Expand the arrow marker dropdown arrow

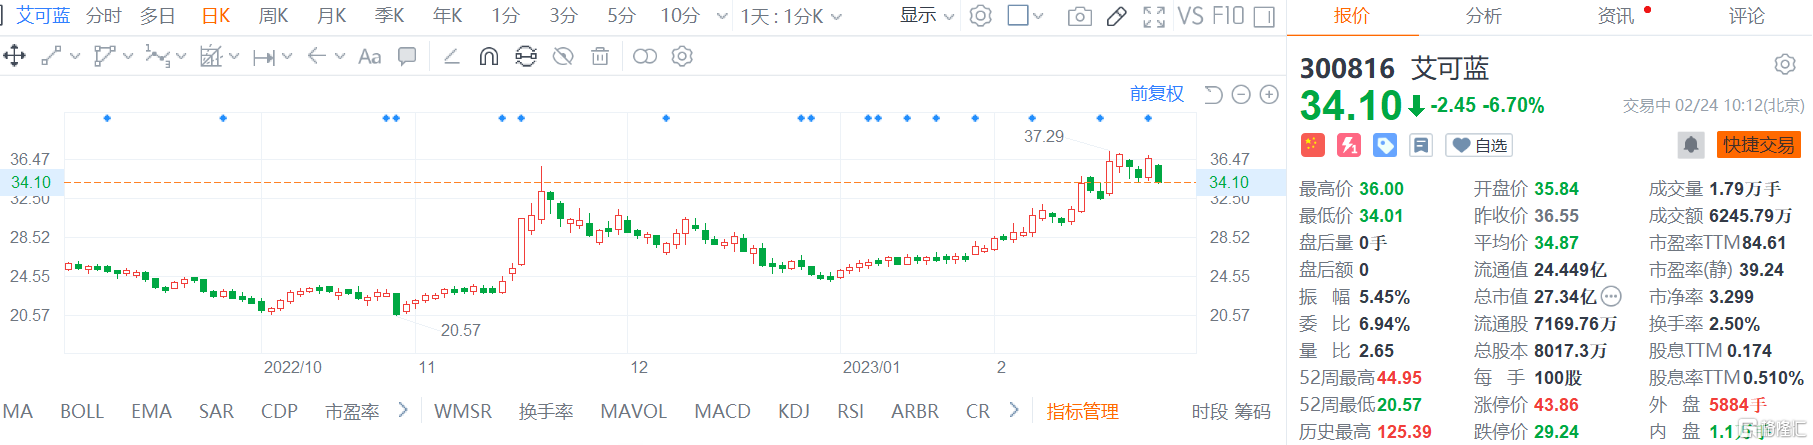340,57
